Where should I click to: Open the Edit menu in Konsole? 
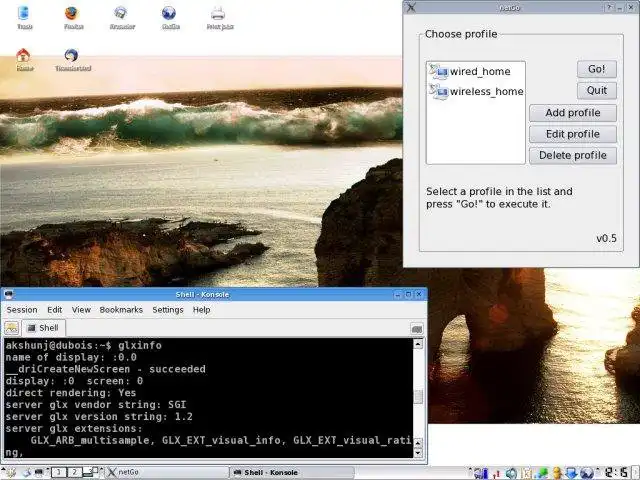coord(55,310)
